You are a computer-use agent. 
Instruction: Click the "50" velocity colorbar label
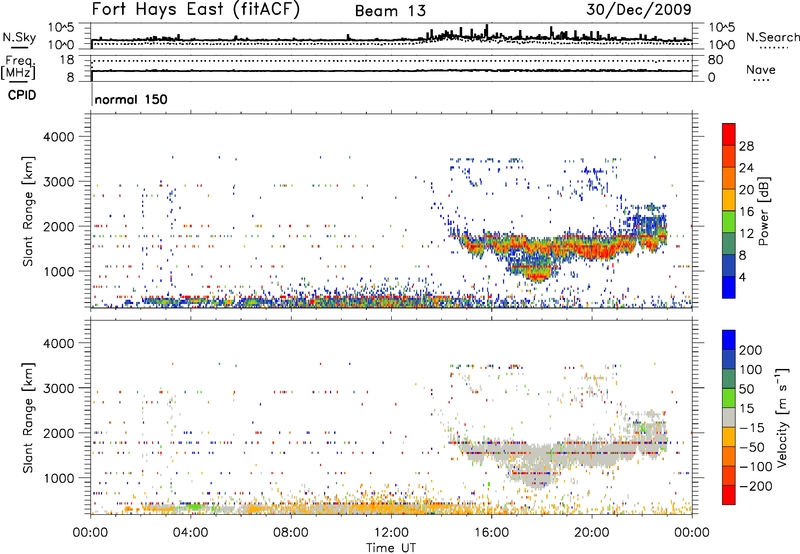[x=746, y=389]
